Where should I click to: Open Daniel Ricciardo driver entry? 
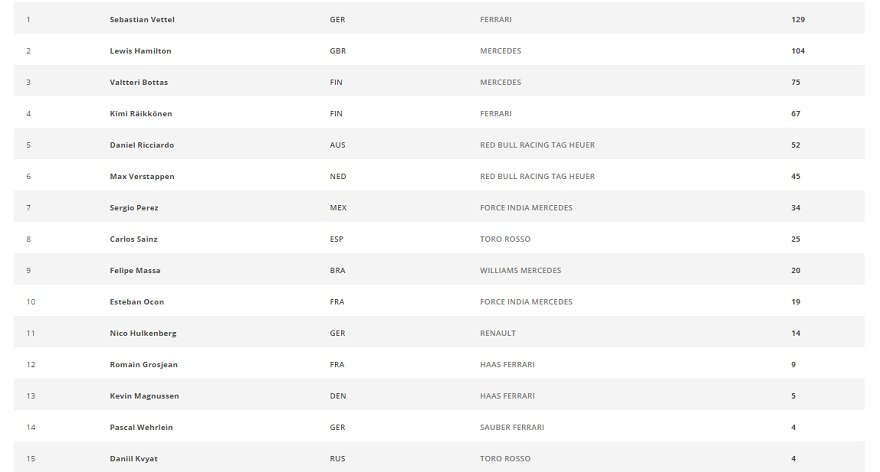(142, 145)
